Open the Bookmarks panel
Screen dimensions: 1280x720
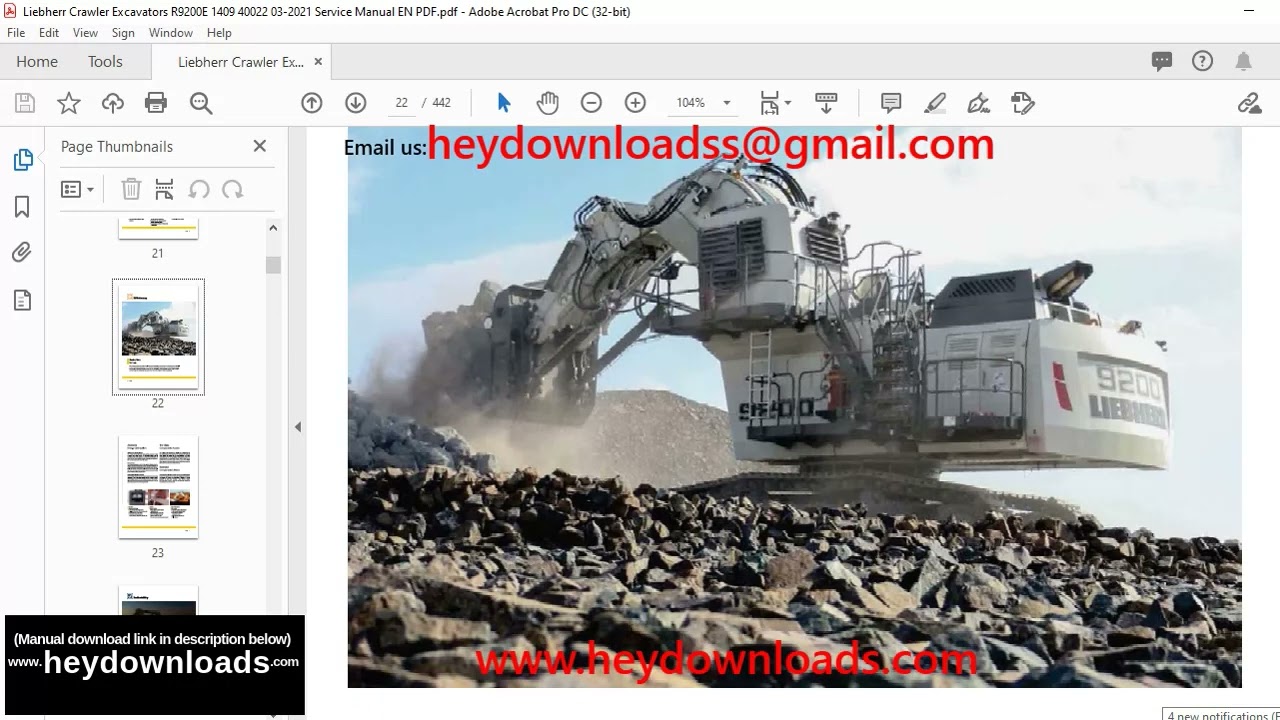(x=22, y=207)
